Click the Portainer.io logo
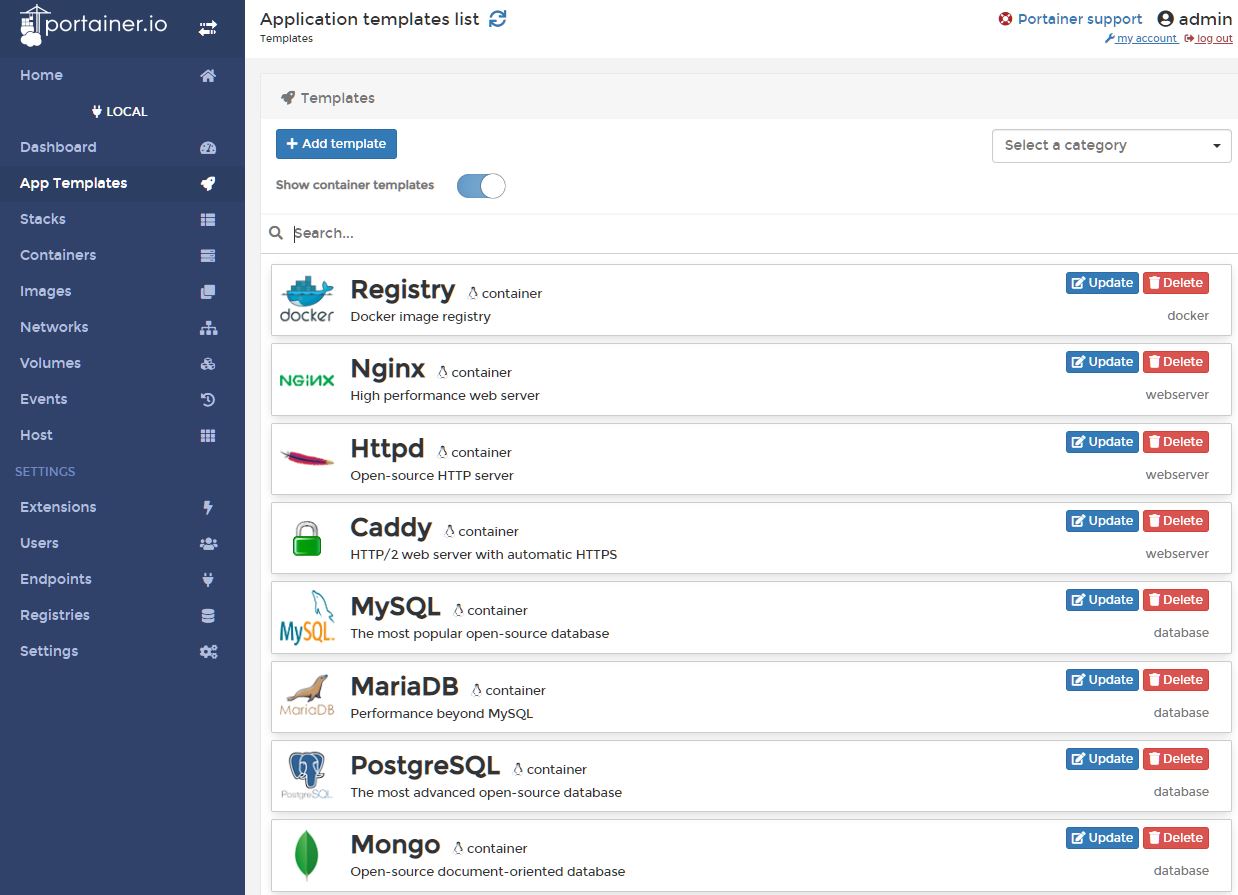Image resolution: width=1238 pixels, height=895 pixels. pos(93,26)
